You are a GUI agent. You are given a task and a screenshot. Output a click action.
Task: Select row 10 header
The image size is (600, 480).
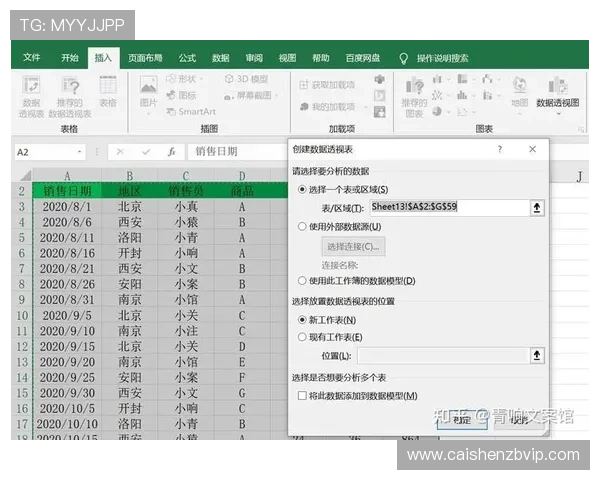click(22, 315)
